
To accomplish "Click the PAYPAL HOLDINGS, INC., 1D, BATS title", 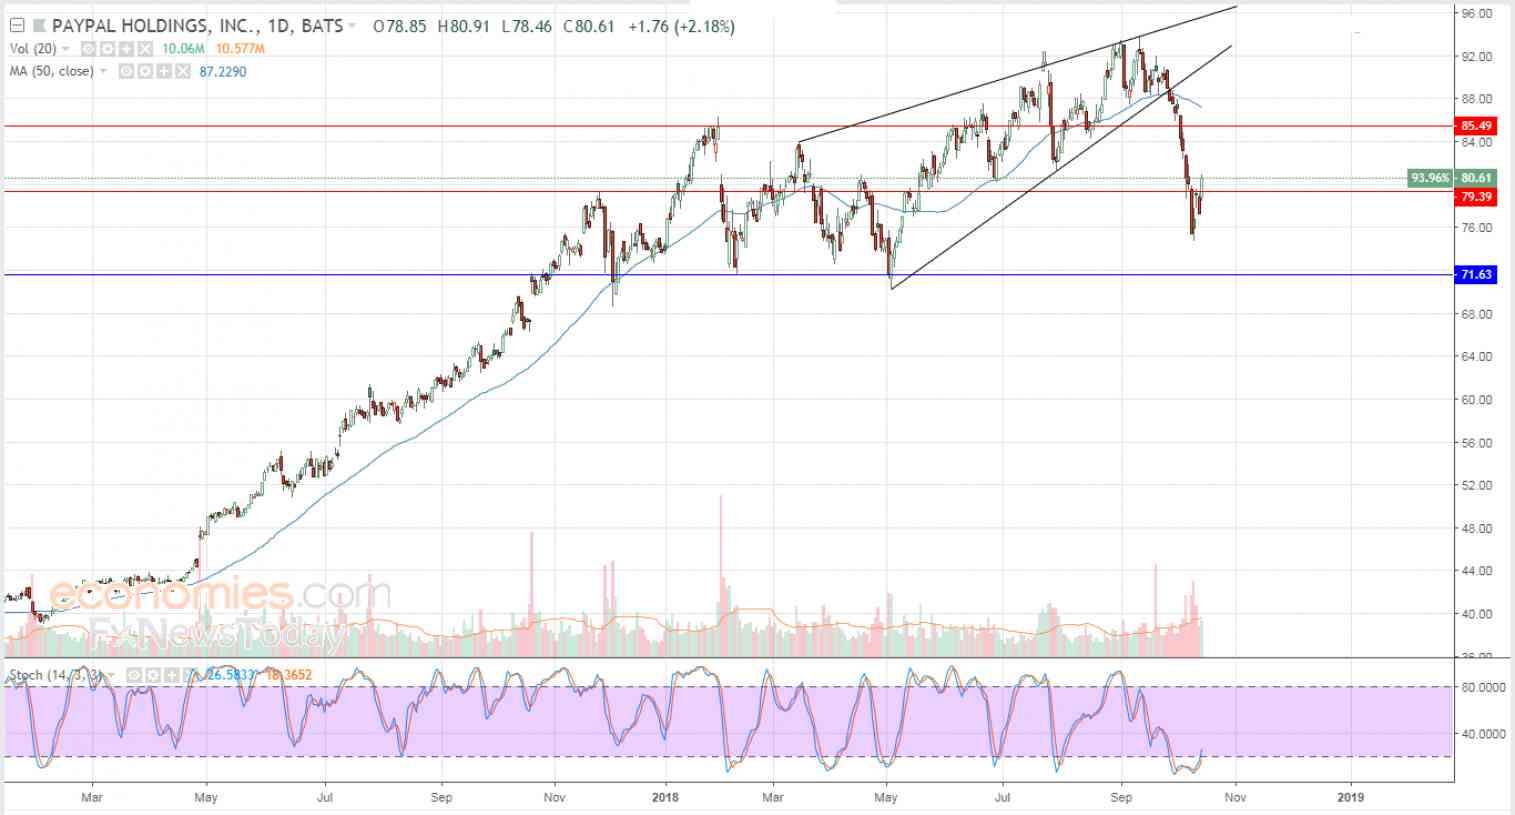I will coord(198,26).
